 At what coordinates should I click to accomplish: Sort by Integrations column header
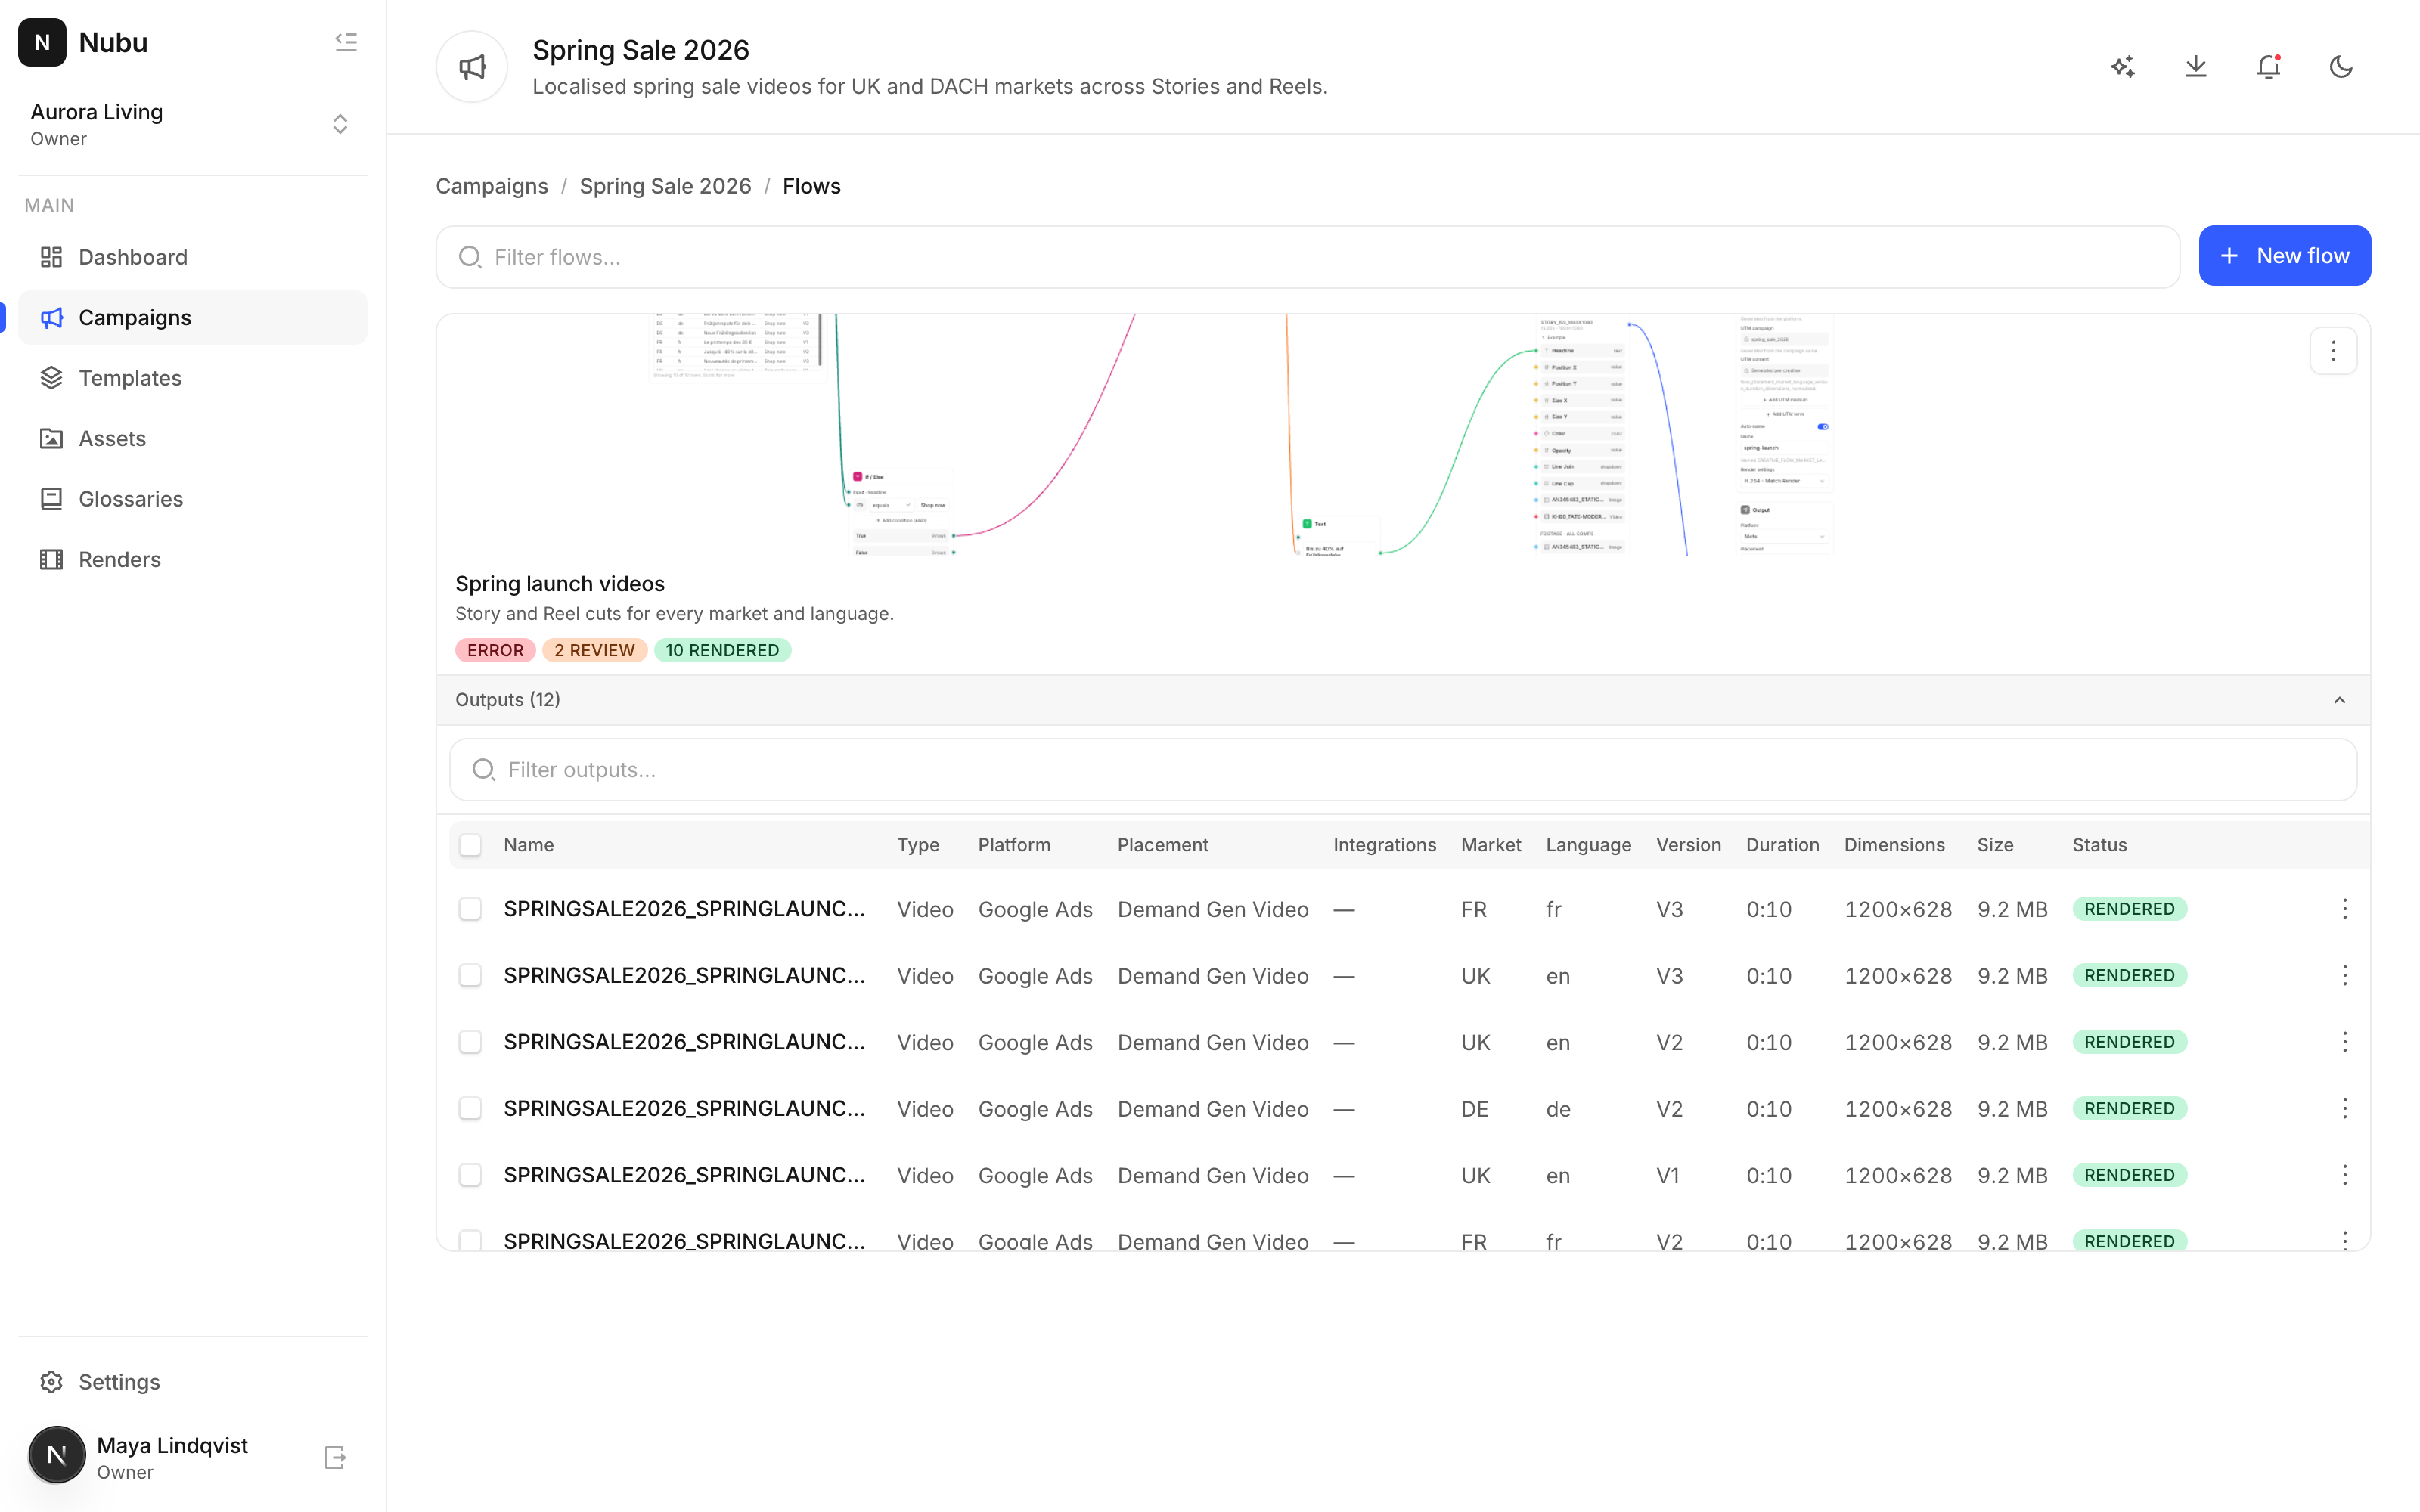click(x=1384, y=845)
